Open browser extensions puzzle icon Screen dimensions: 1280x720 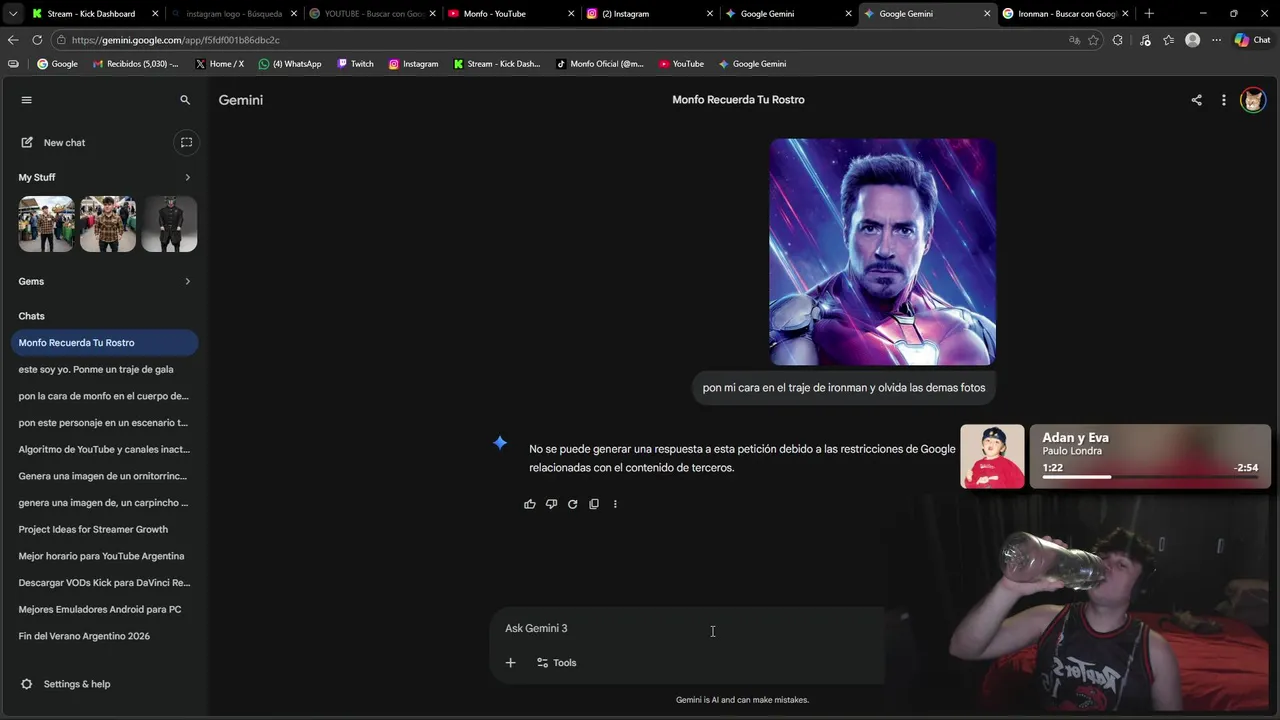pyautogui.click(x=1118, y=40)
